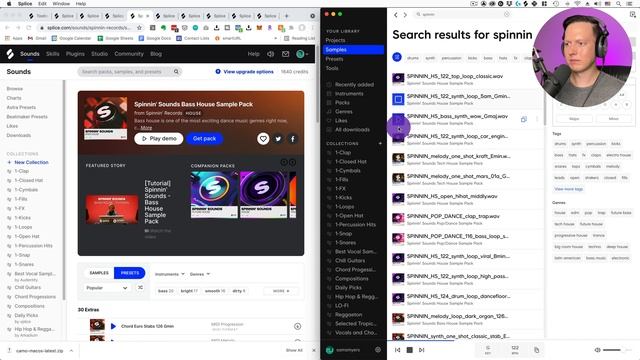This screenshot has width=640, height=360.
Task: Open Studio tab in Splice header
Action: click(99, 54)
